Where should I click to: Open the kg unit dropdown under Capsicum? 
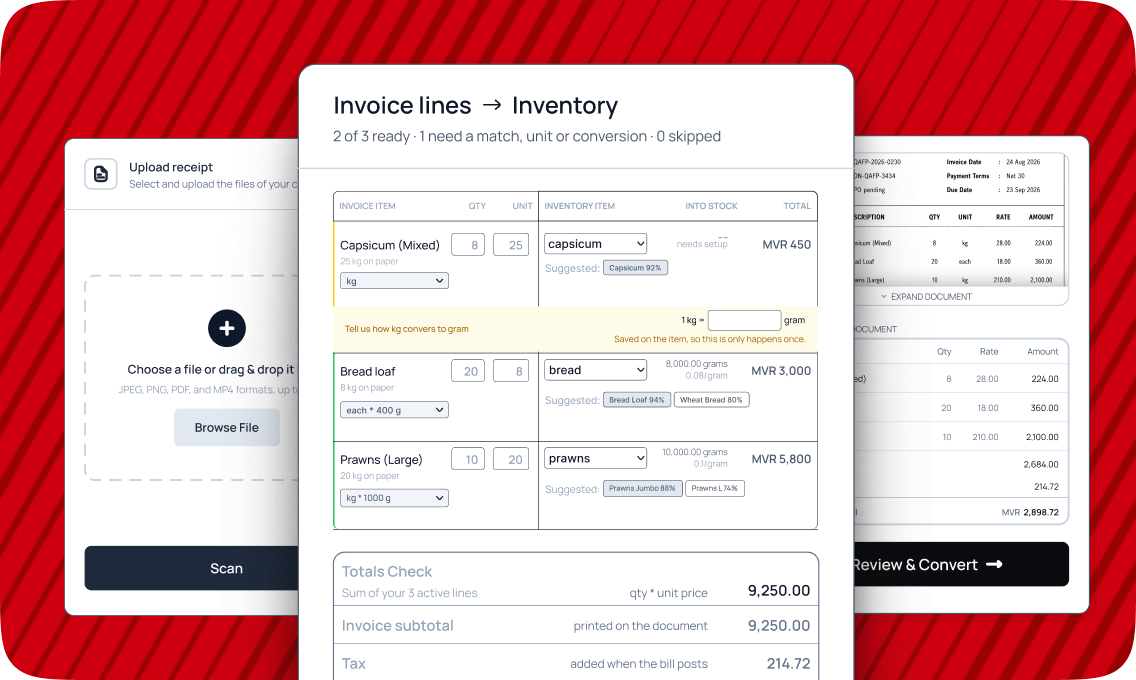tap(394, 281)
